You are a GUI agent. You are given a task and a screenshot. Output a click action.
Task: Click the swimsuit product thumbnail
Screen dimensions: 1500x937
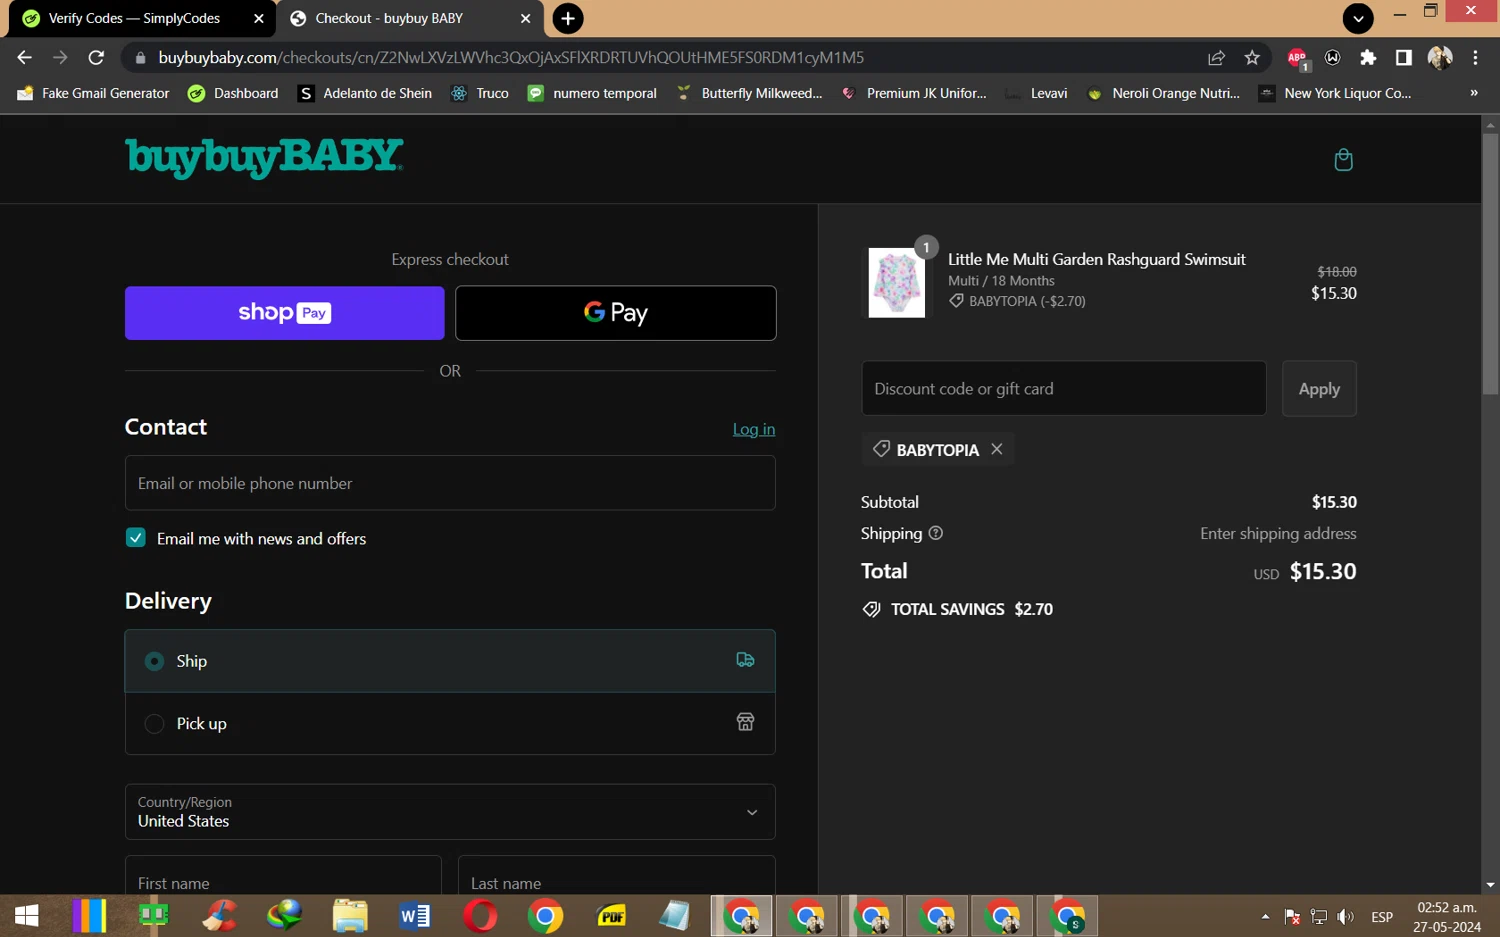pos(896,283)
